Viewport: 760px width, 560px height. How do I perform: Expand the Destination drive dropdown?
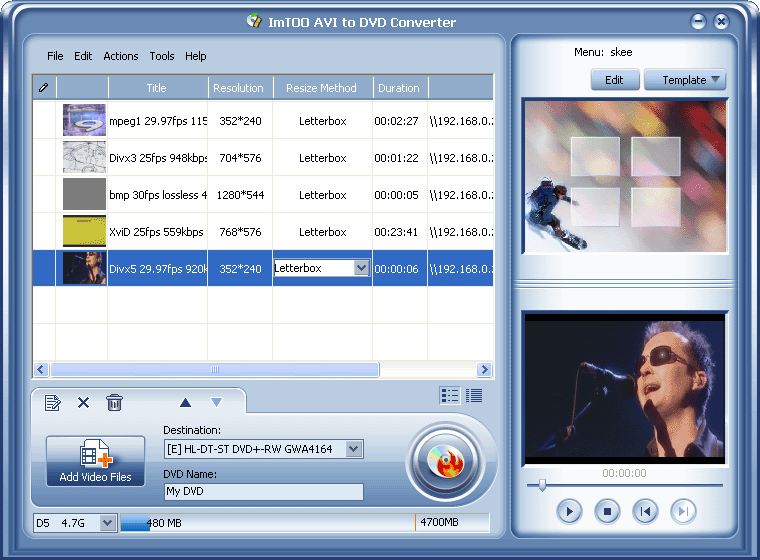pos(354,449)
